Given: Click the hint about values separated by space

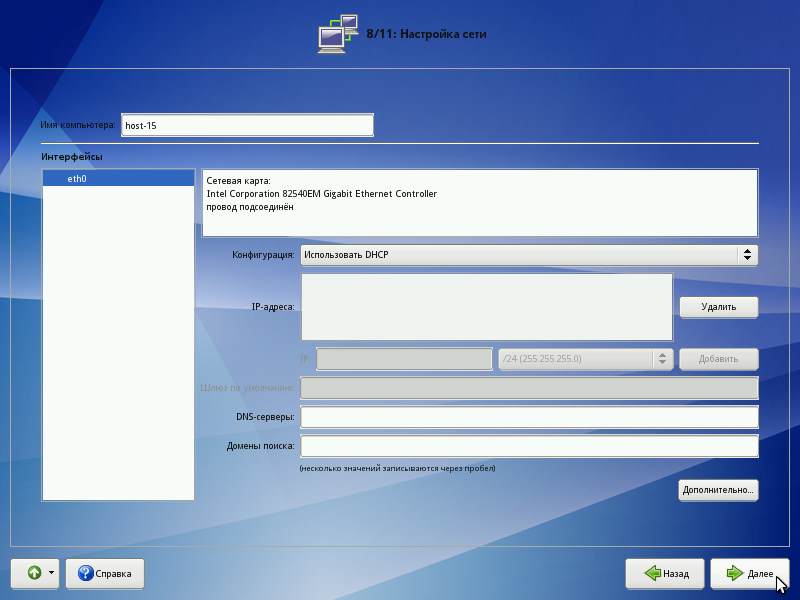Looking at the screenshot, I should pyautogui.click(x=397, y=468).
